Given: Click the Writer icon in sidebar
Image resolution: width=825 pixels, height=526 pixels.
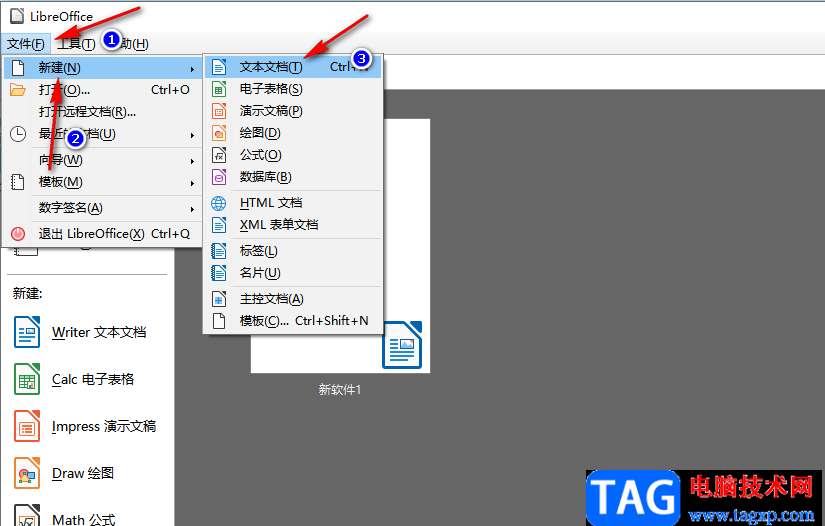Looking at the screenshot, I should pyautogui.click(x=27, y=332).
